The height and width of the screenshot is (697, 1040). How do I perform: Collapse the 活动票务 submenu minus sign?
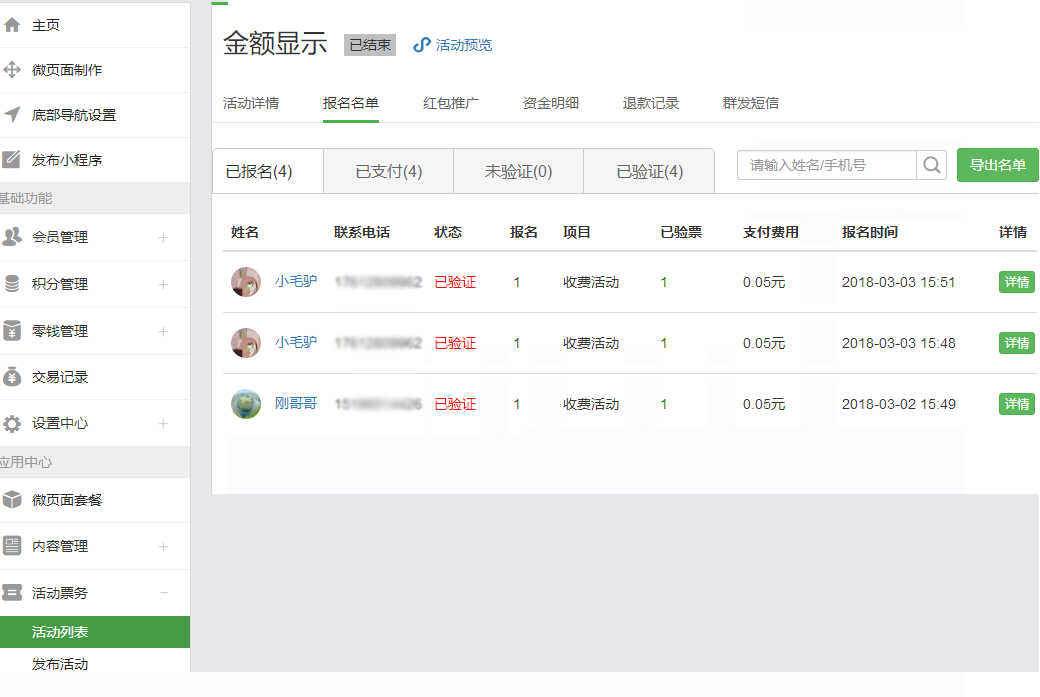tap(163, 593)
